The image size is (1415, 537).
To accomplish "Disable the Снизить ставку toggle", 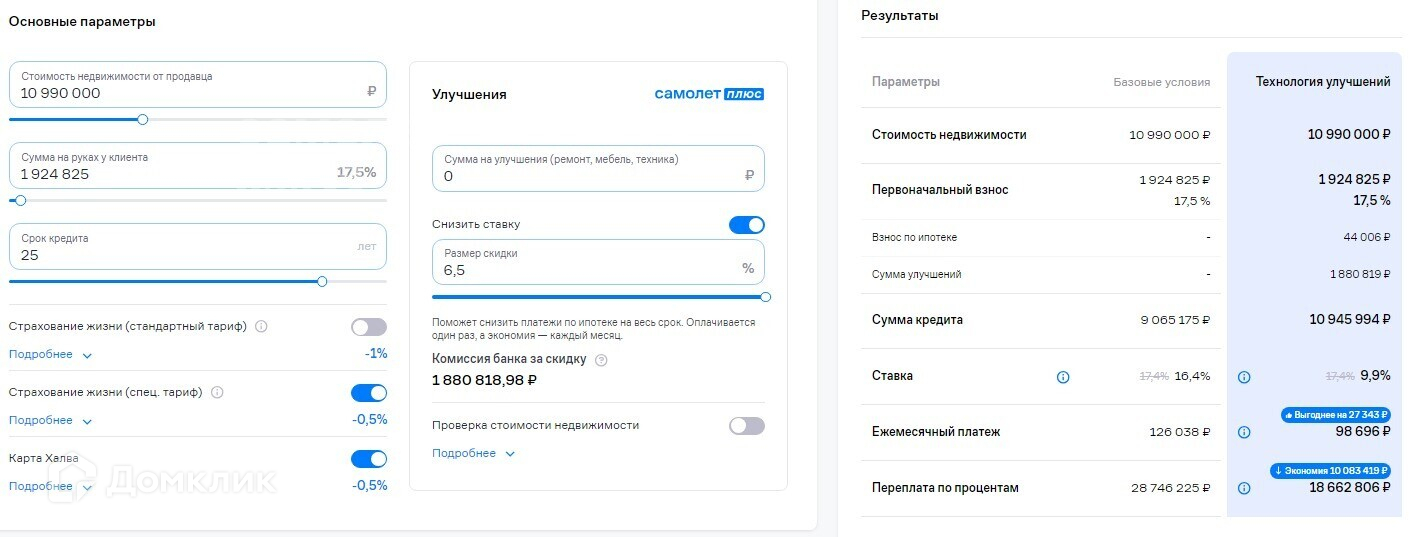I will click(746, 225).
